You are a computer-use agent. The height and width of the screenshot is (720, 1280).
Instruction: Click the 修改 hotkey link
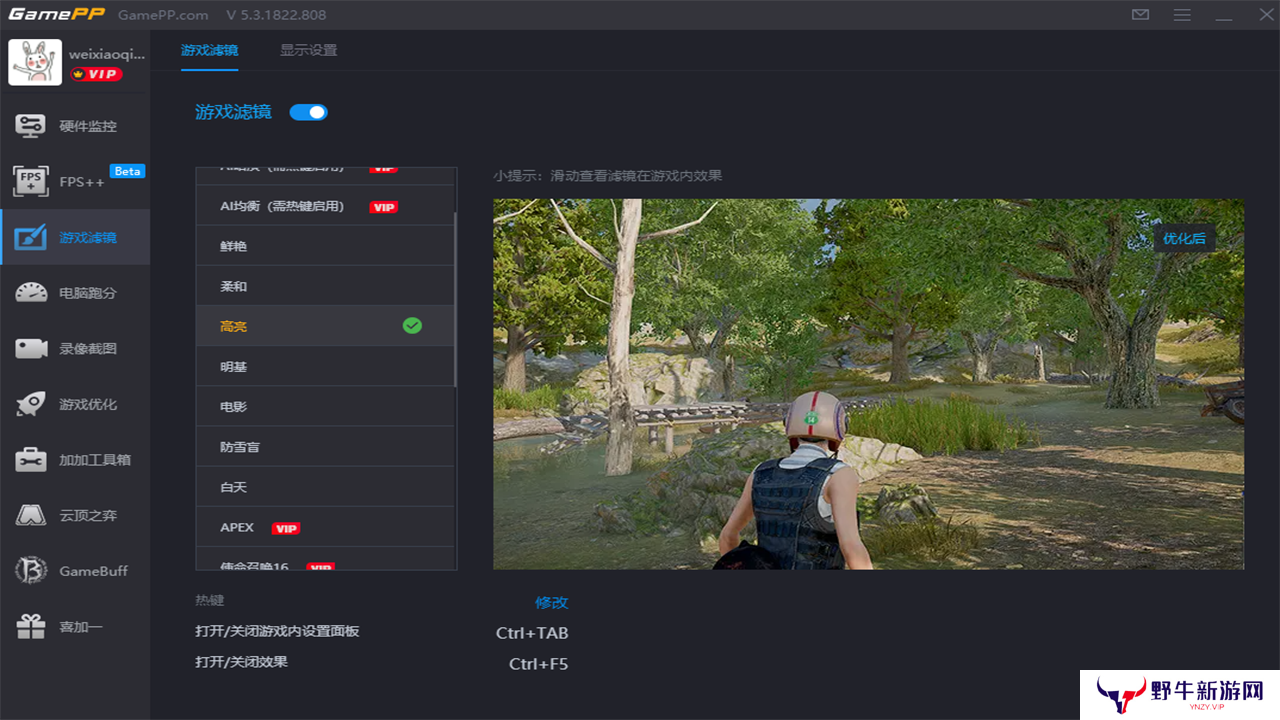pos(552,602)
